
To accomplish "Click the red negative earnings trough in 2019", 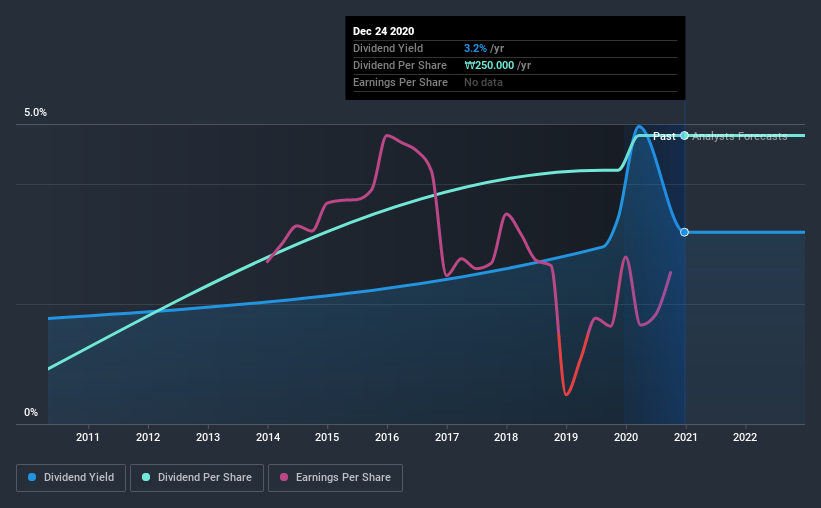I will (566, 393).
